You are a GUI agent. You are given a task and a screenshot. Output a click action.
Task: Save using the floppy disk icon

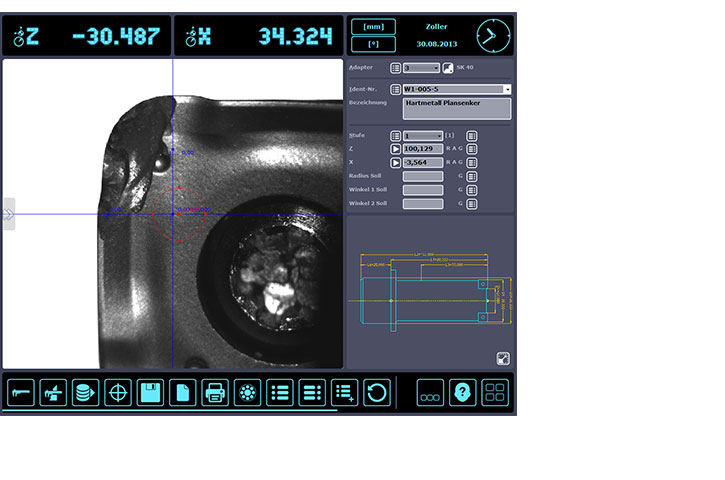(150, 392)
